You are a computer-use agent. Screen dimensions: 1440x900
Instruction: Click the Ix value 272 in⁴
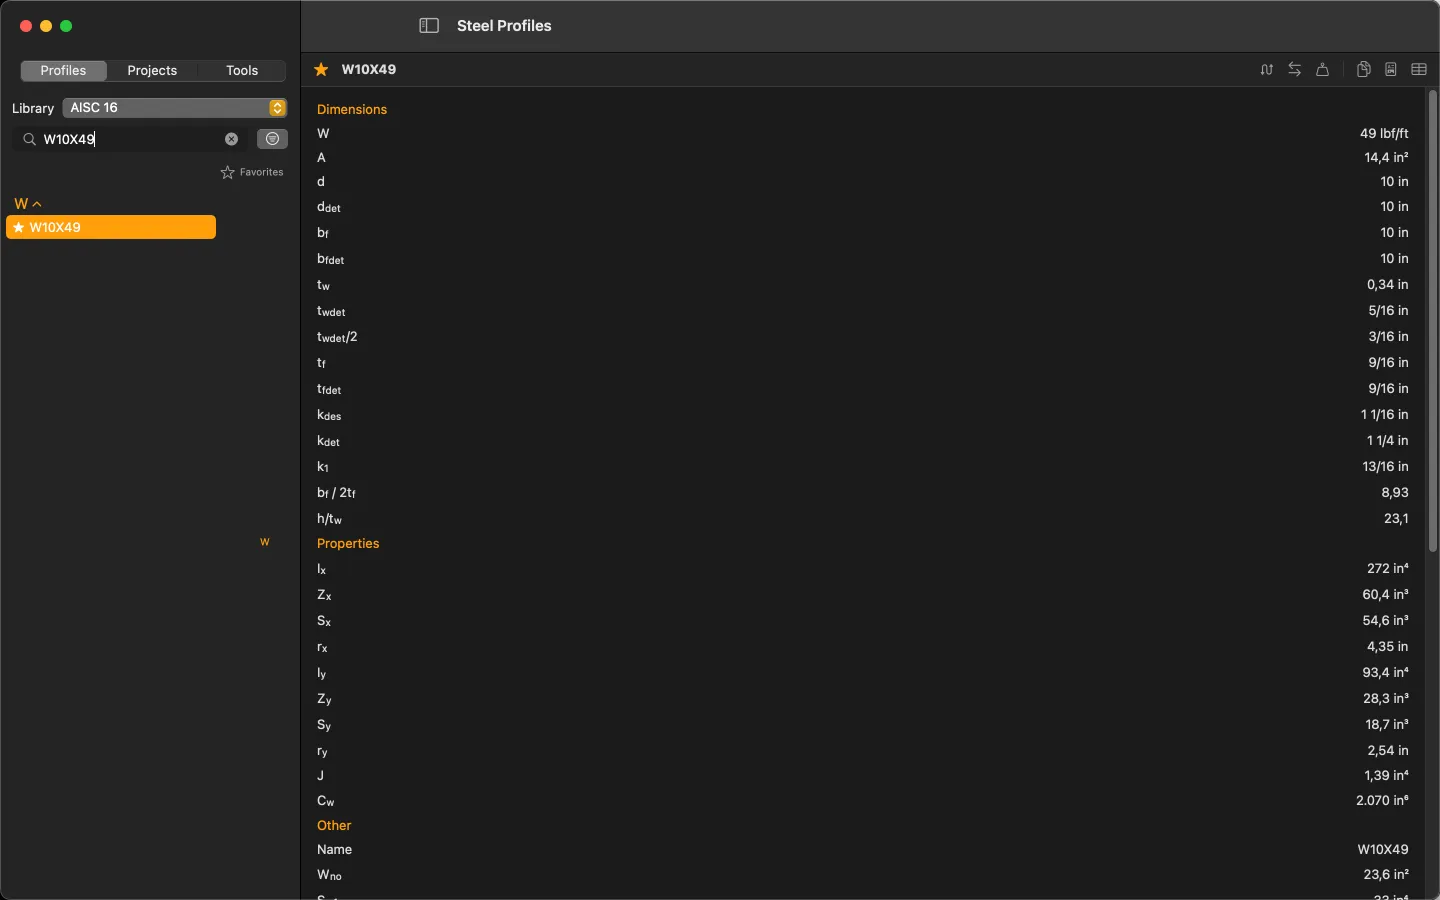(1388, 568)
